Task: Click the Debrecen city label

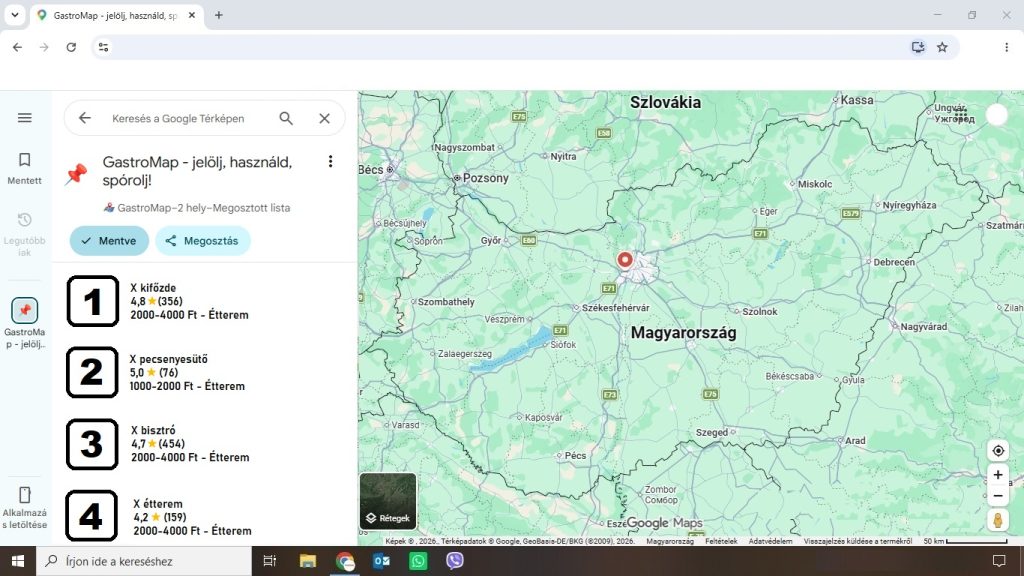Action: pos(894,262)
